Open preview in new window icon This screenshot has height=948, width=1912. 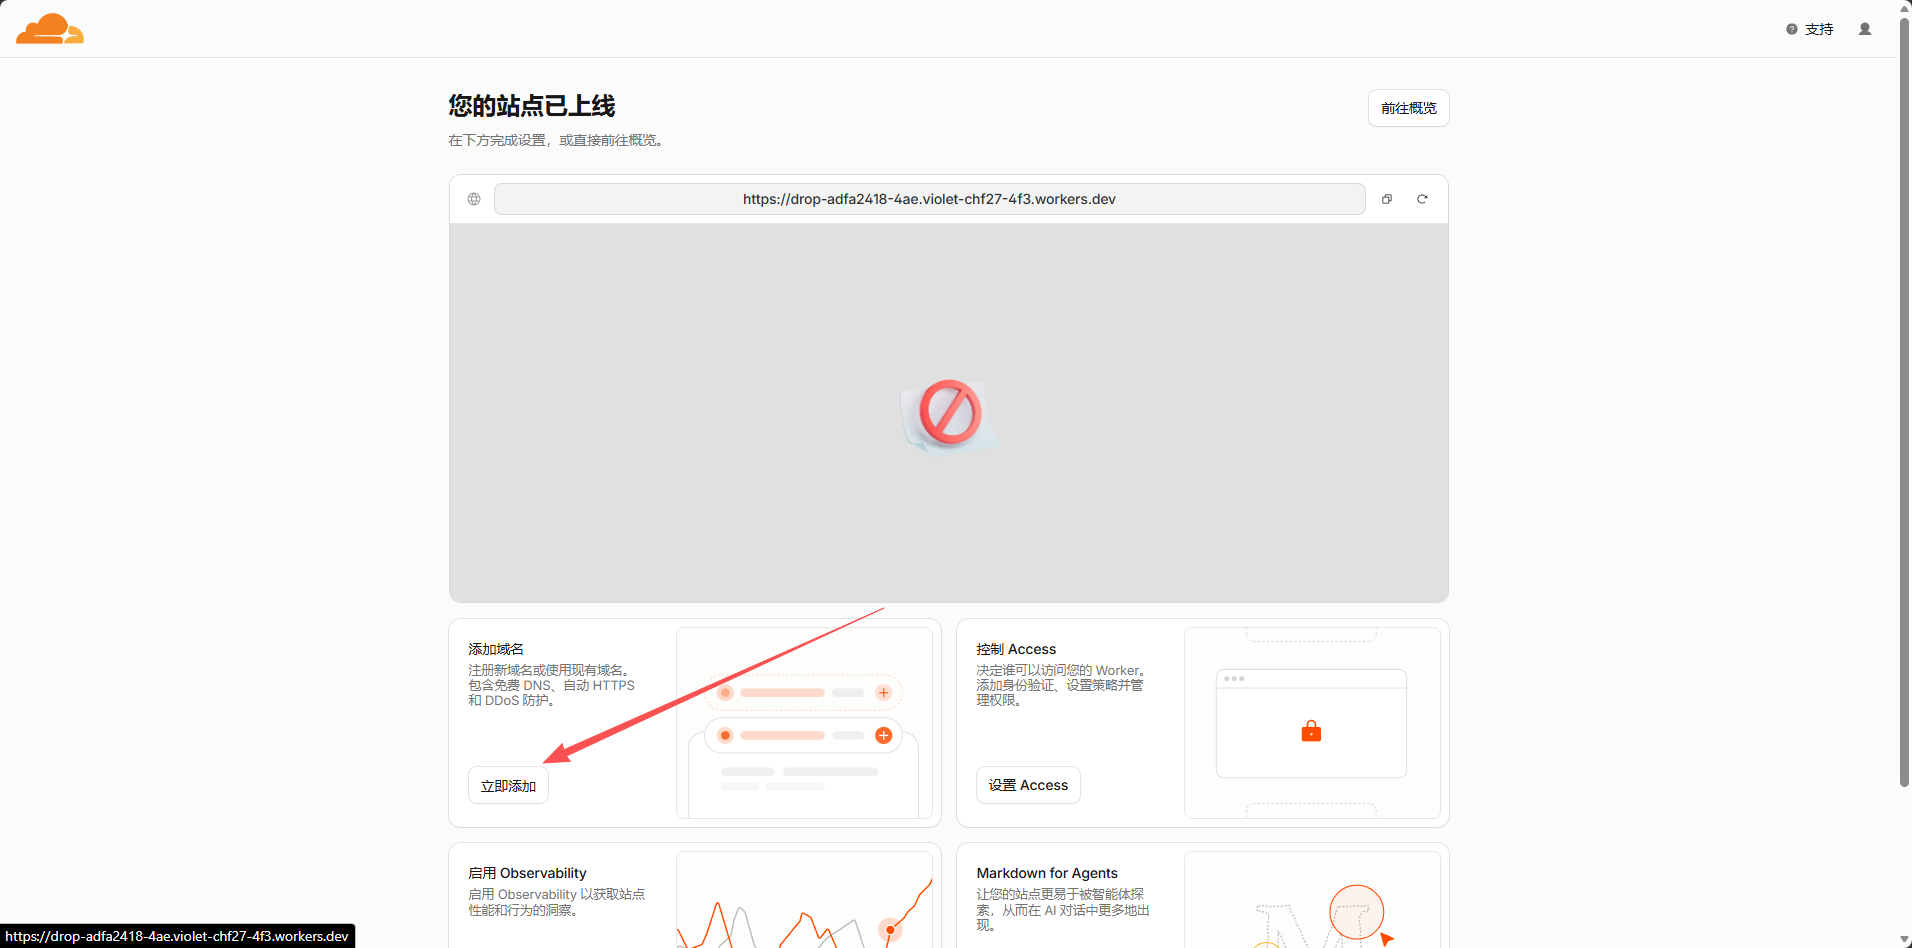coord(1387,199)
